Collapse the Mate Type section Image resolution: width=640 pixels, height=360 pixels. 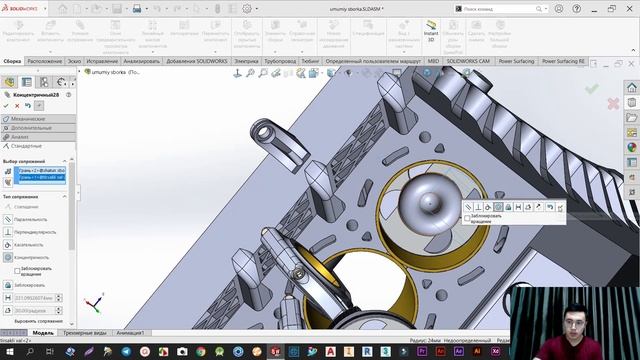click(x=64, y=197)
